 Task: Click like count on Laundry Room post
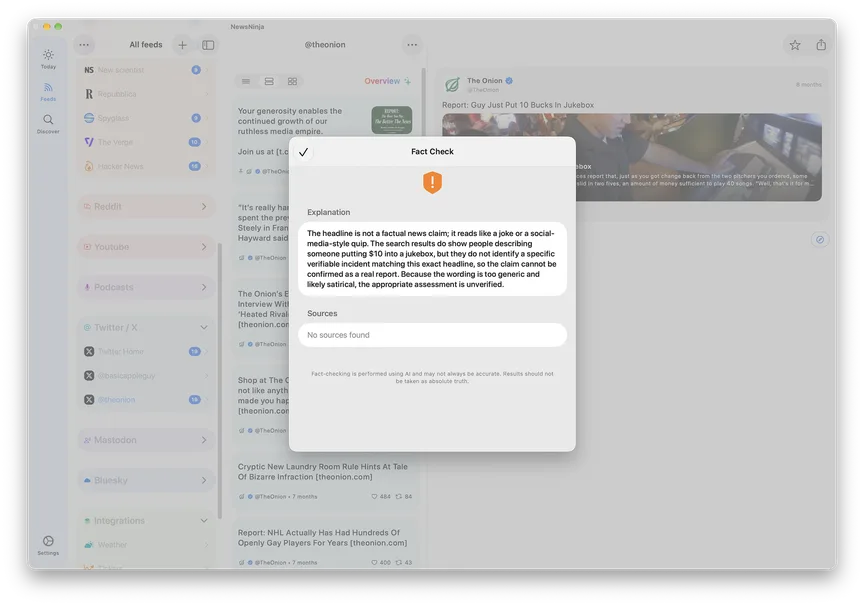(x=381, y=497)
